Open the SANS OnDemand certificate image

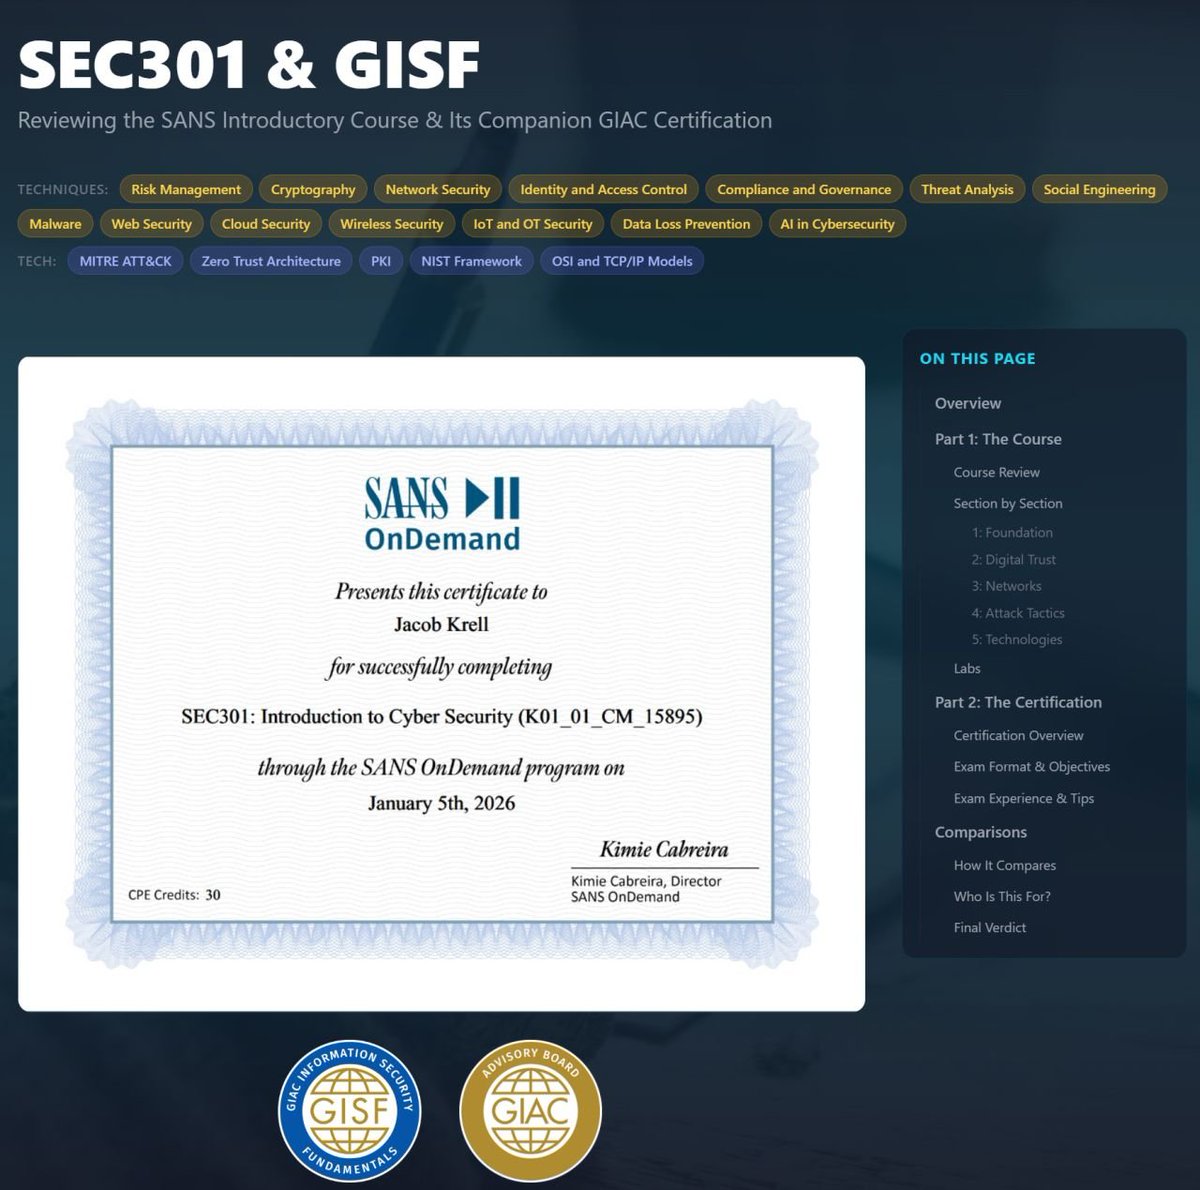tap(441, 684)
